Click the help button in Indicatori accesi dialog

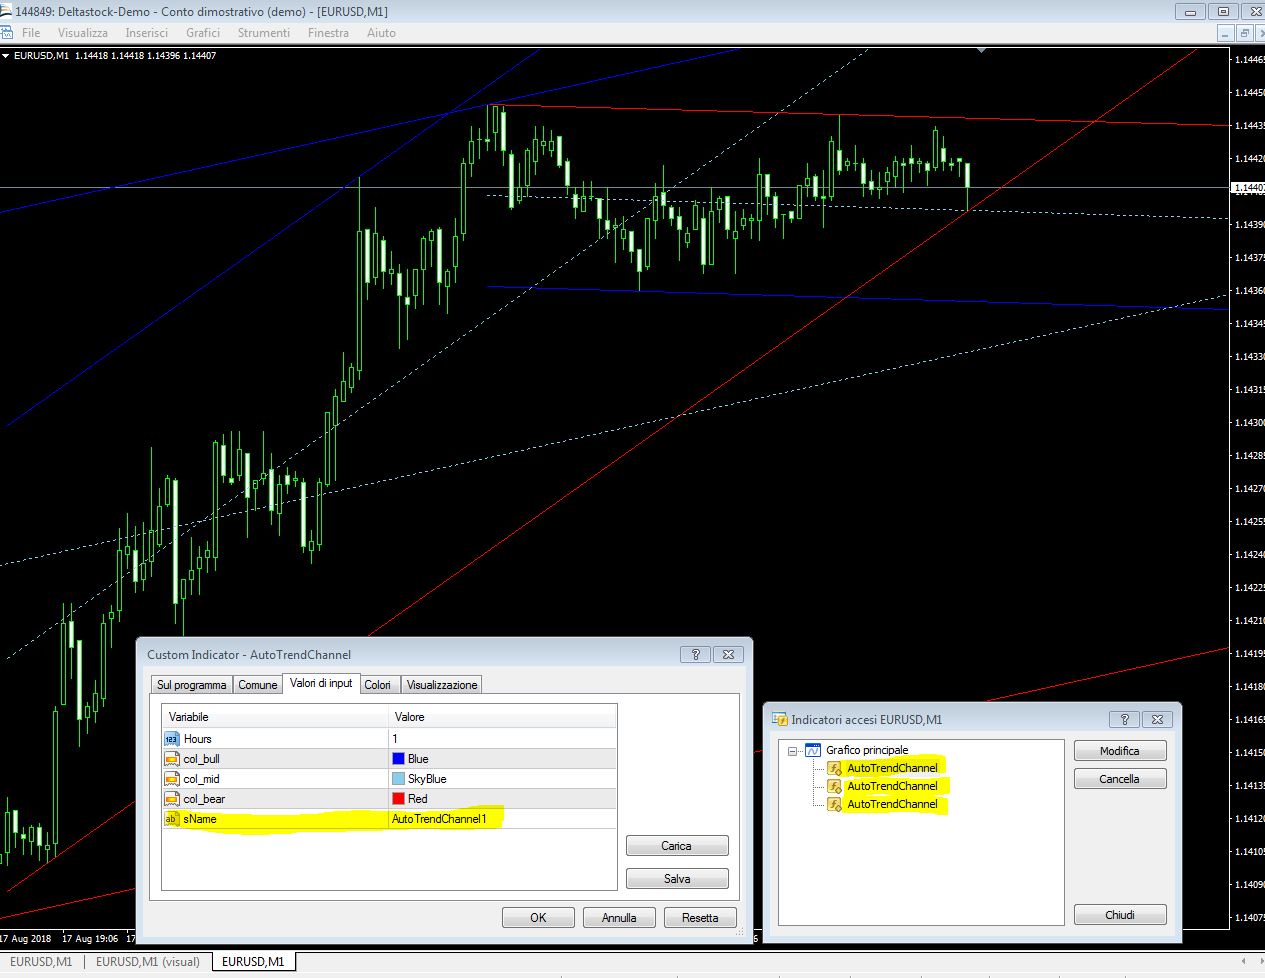[x=1124, y=719]
